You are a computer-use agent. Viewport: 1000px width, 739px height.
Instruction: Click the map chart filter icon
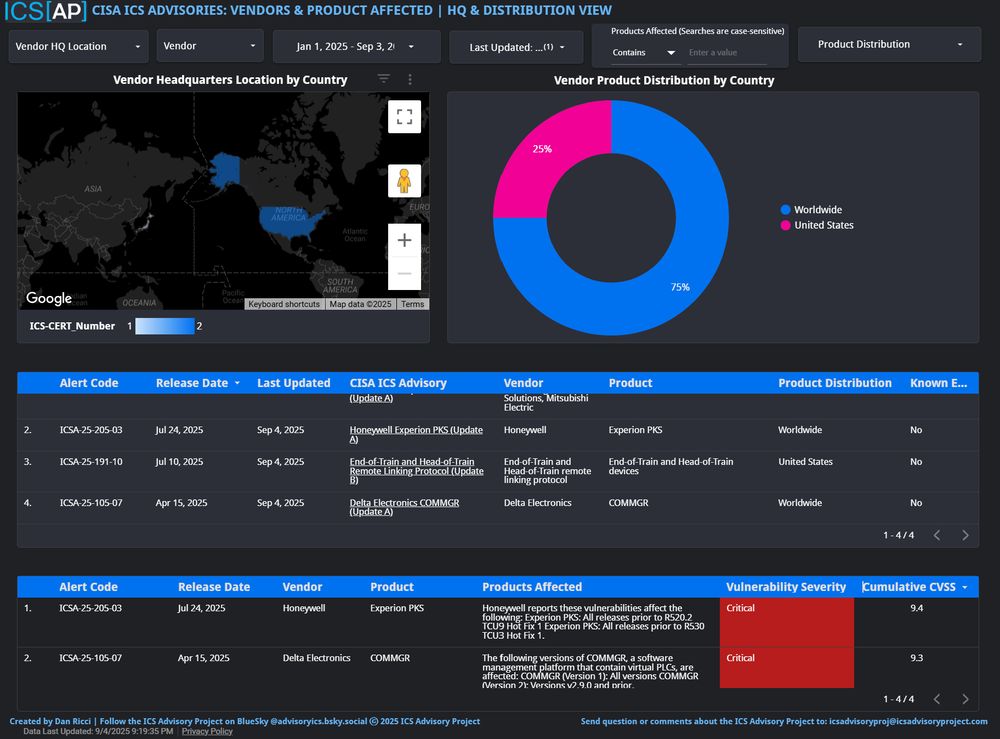[383, 78]
